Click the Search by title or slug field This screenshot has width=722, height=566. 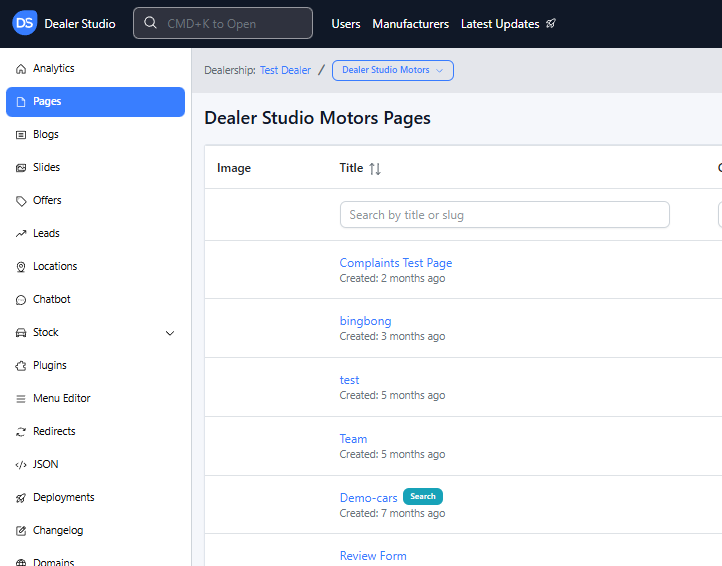pyautogui.click(x=504, y=215)
